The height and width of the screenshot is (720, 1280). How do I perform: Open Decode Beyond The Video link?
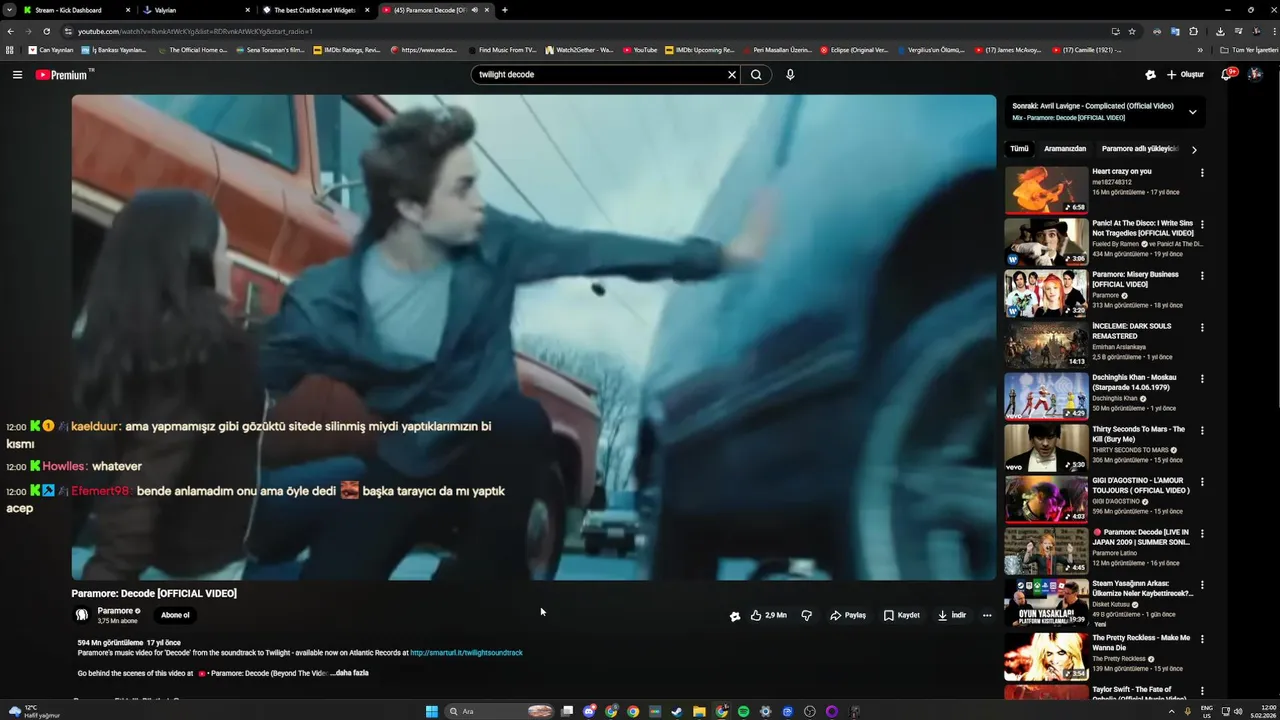[263, 673]
